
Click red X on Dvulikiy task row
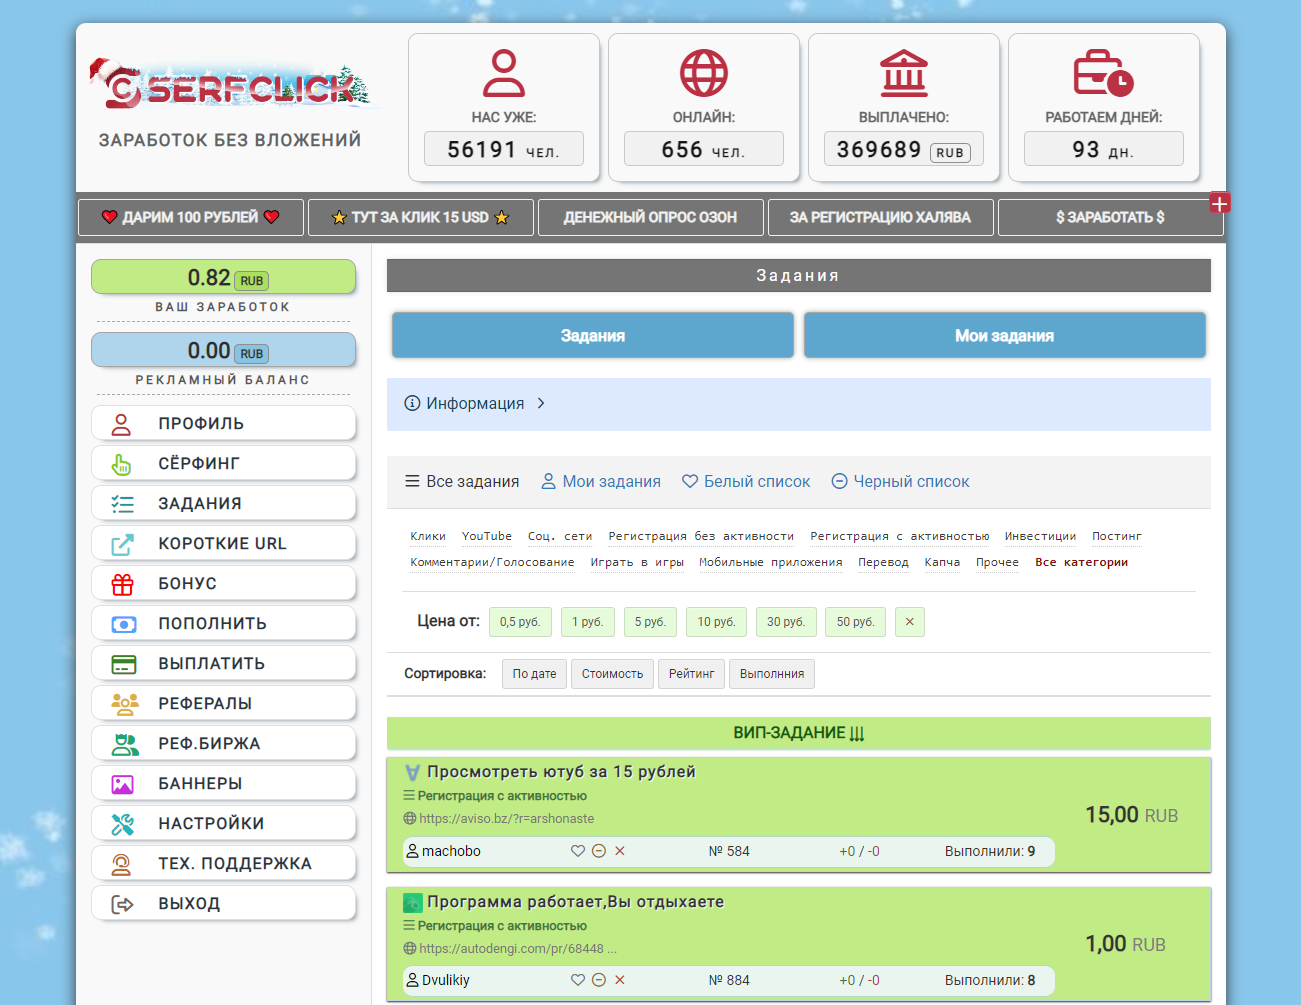(x=620, y=980)
